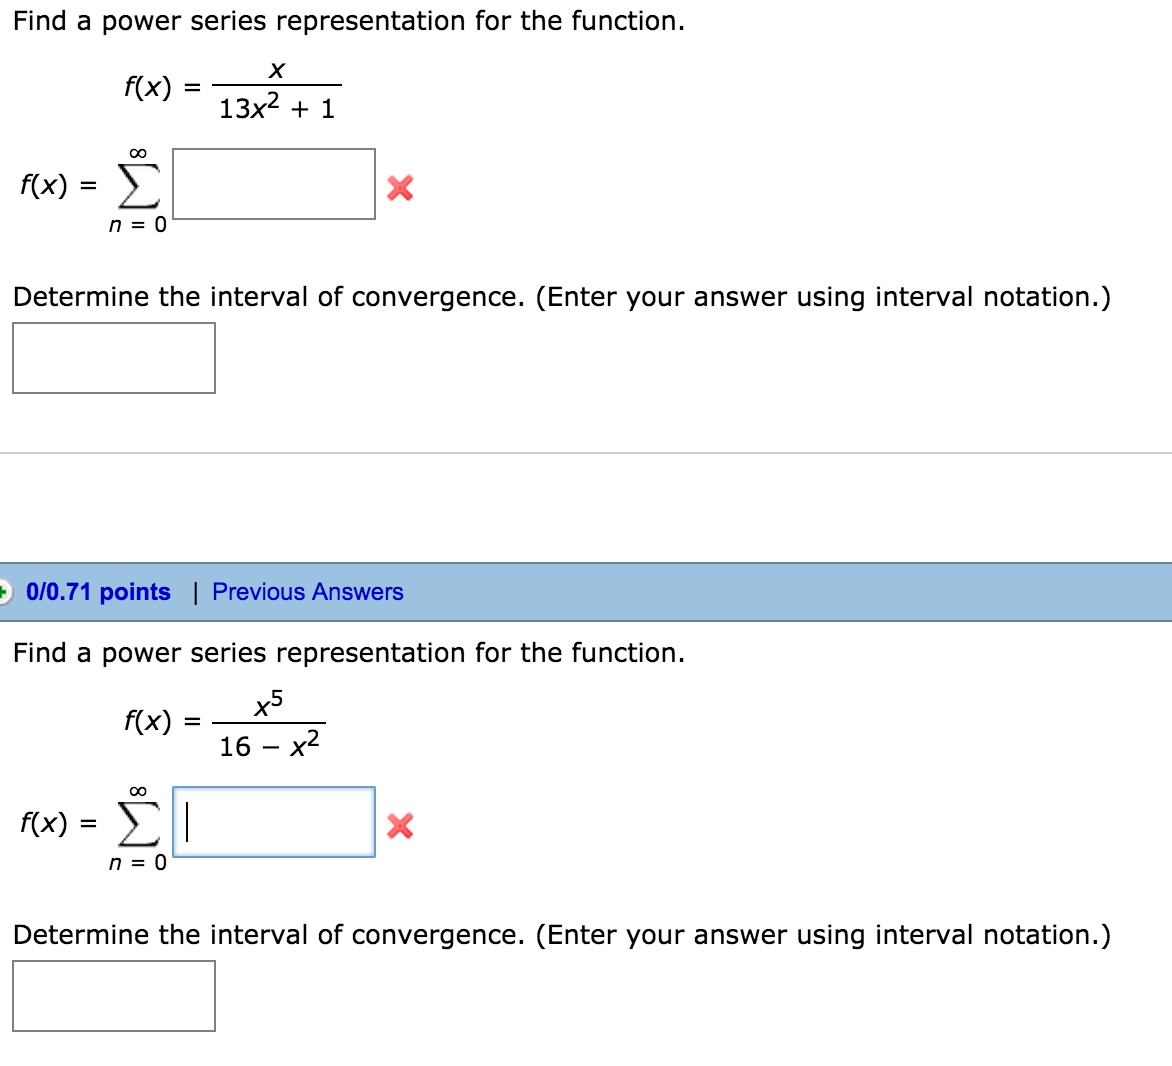Click the red X beside the first series answer
Screen dimensions: 1172x1066
tap(398, 190)
